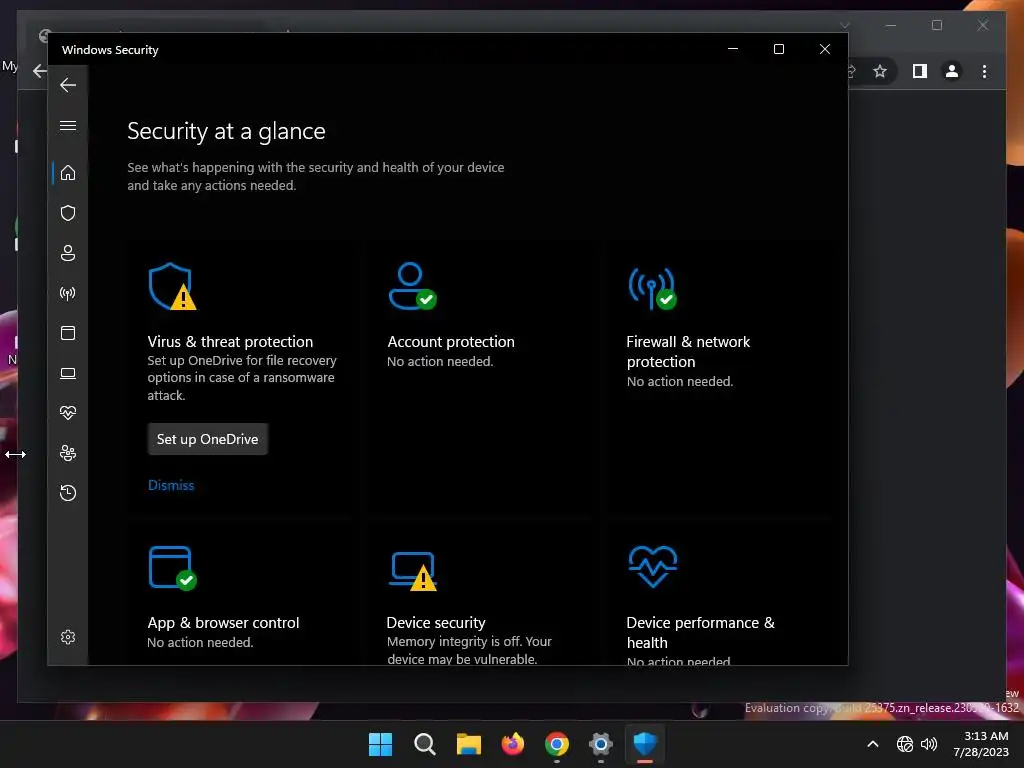
Task: Open Chrome profile avatar
Action: coord(952,71)
